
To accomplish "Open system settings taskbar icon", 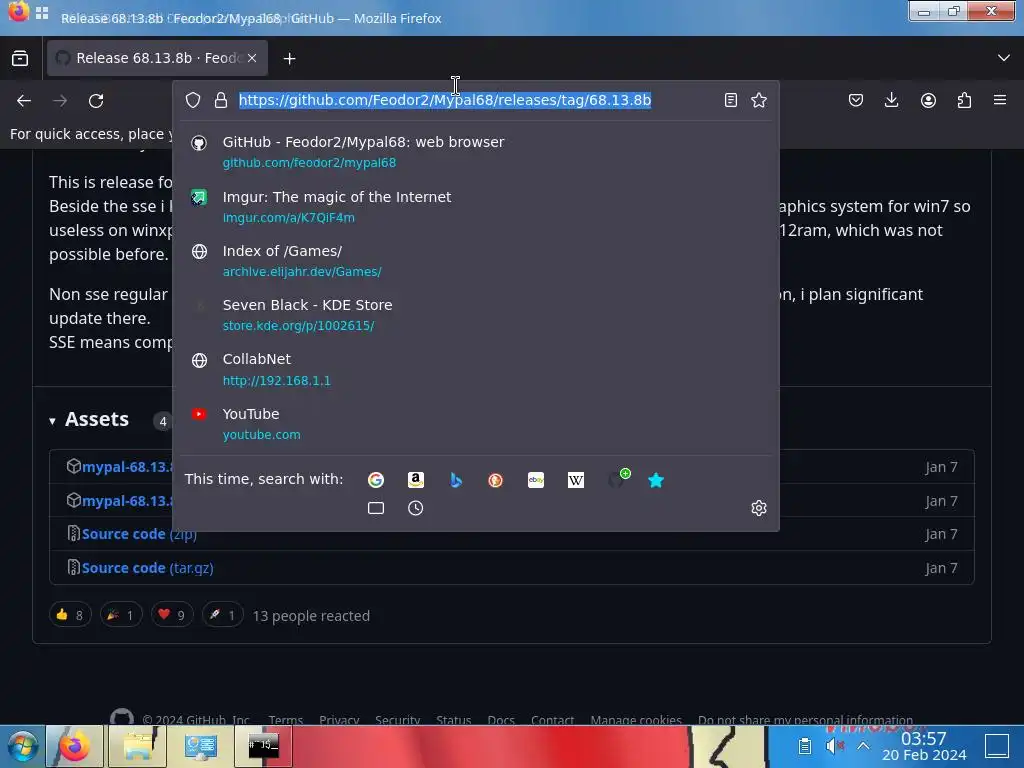I will [200, 746].
